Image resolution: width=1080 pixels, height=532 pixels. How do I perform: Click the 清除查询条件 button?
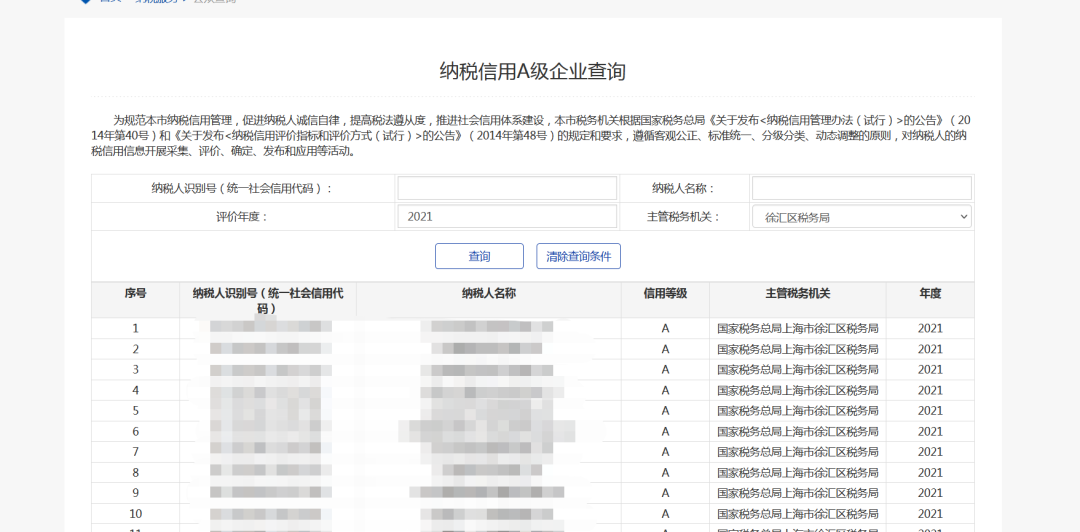578,256
